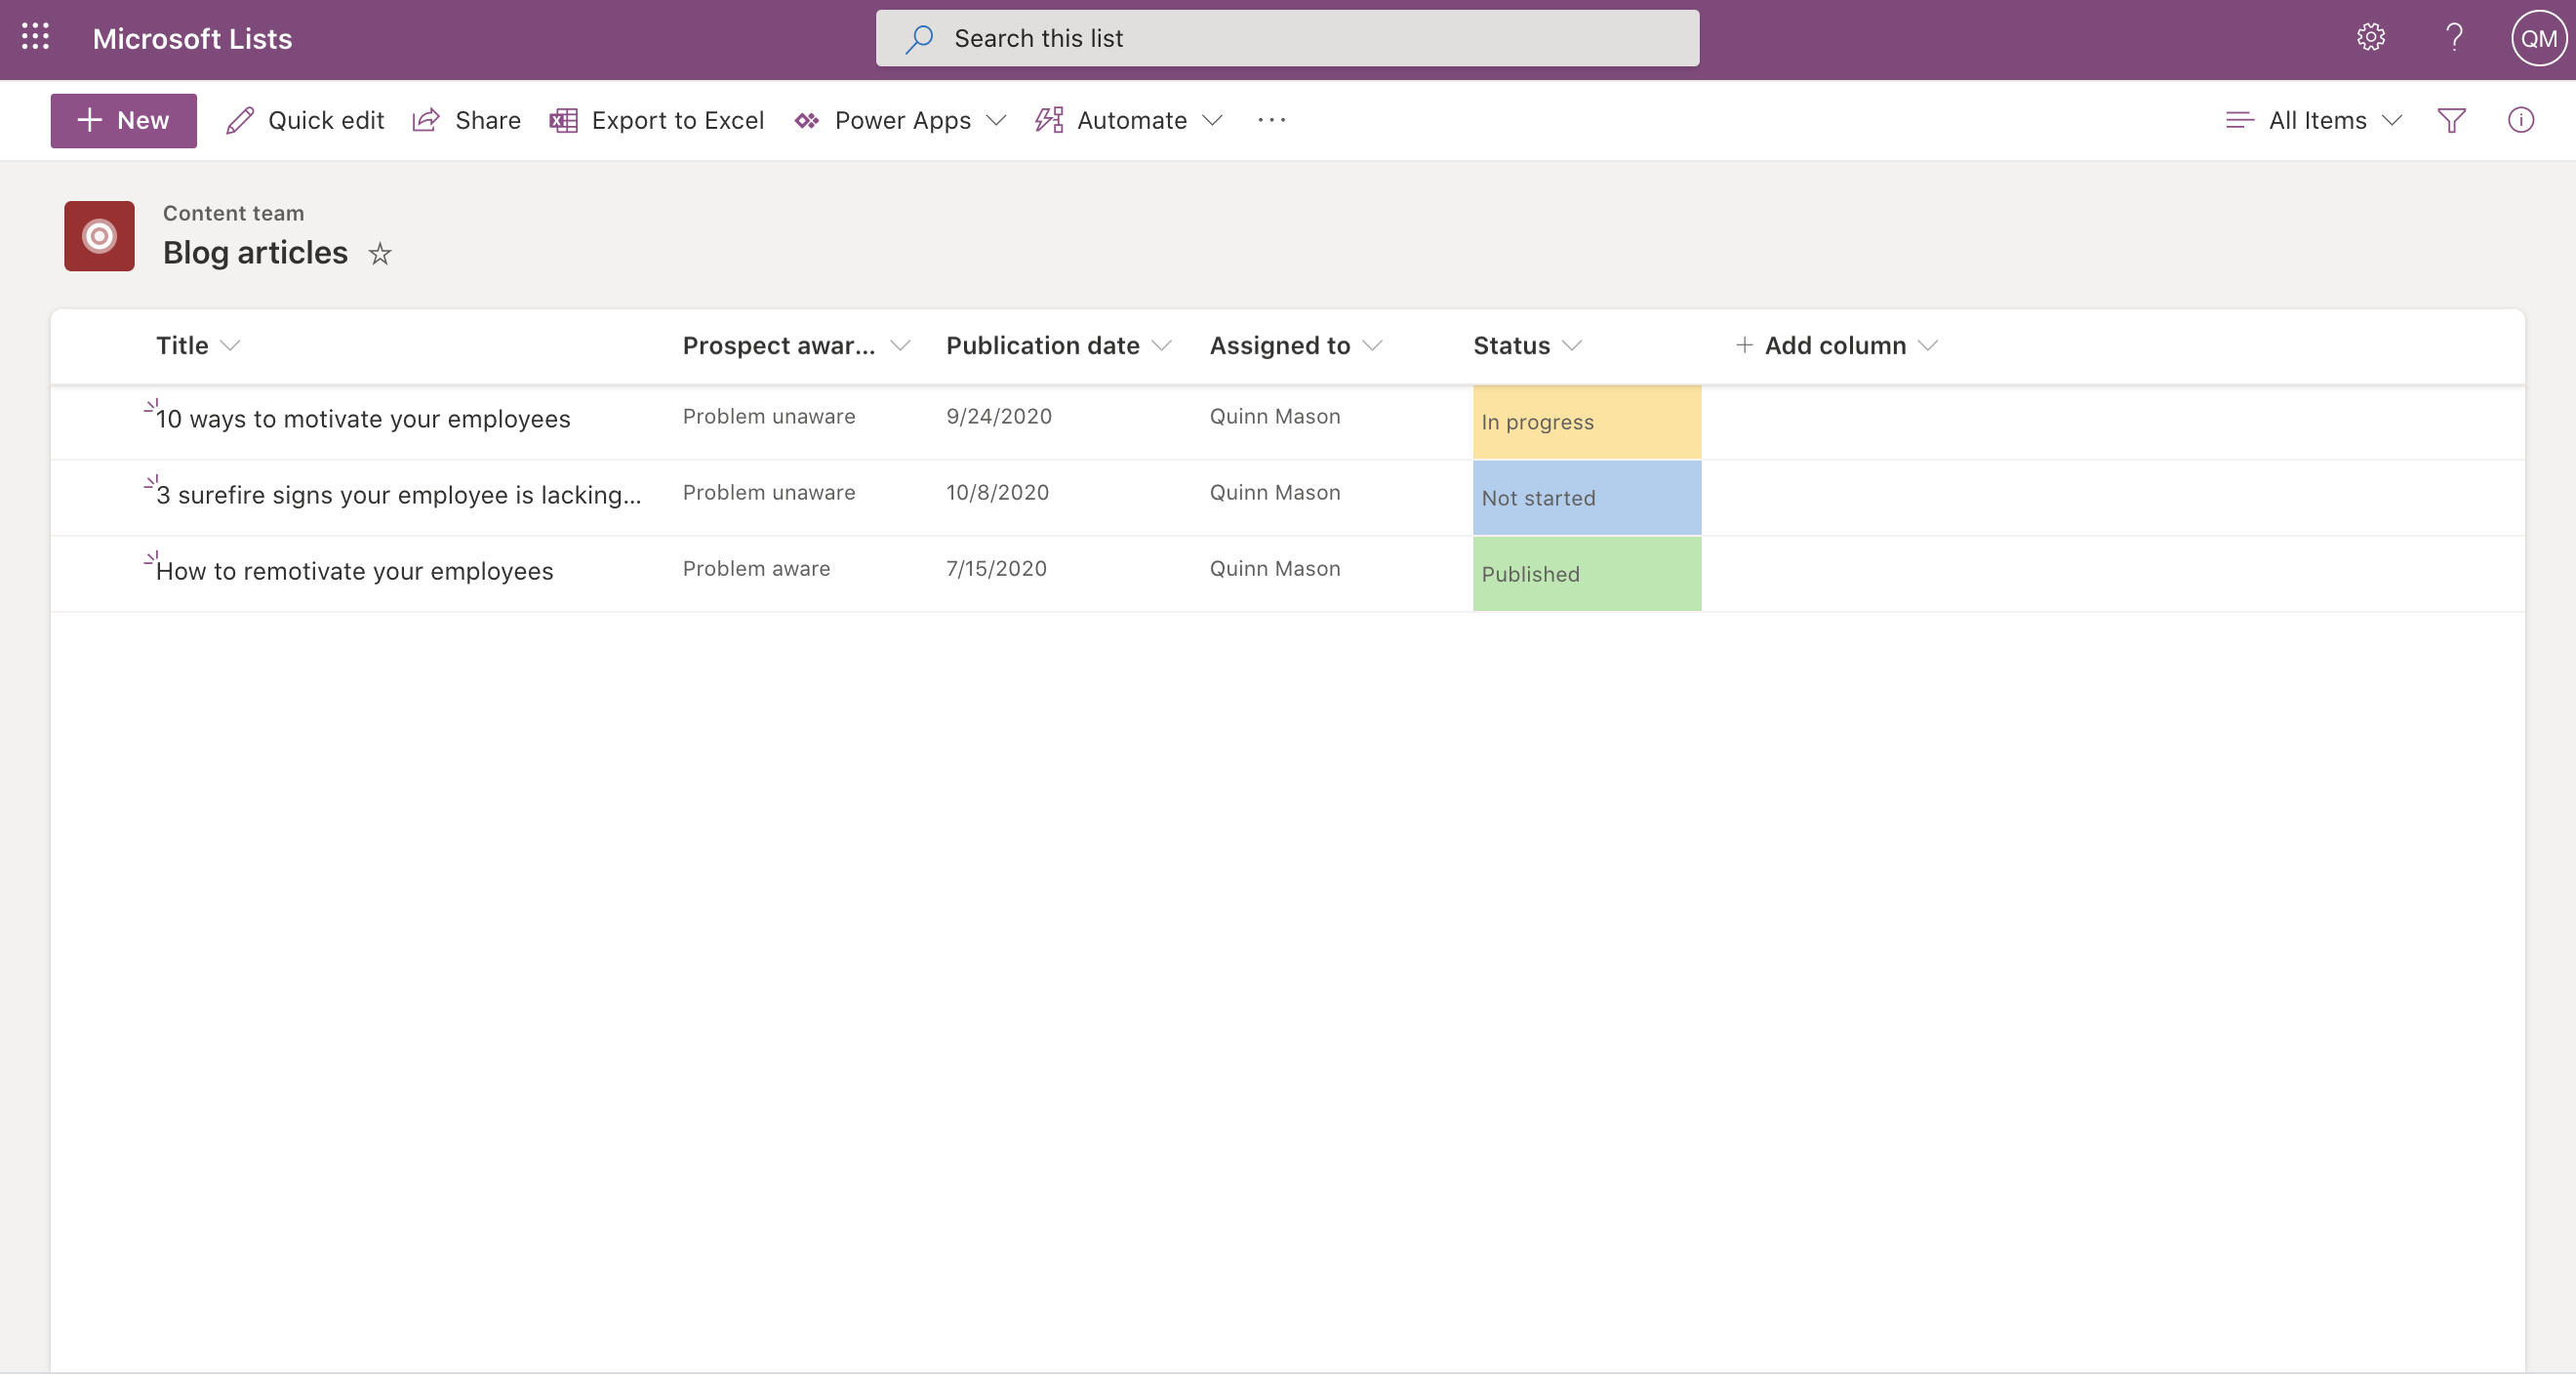The image size is (2576, 1376).
Task: Toggle the Publication date sort
Action: (x=1164, y=344)
